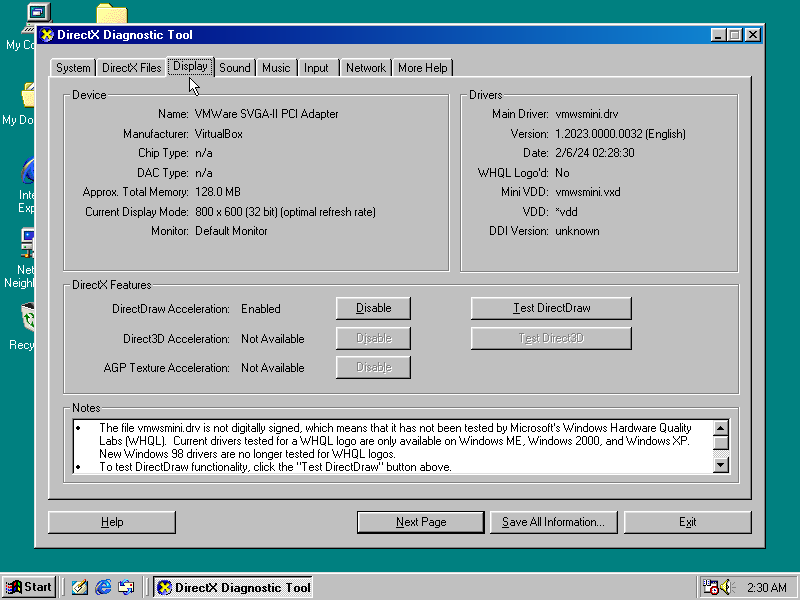Screen dimensions: 800x600
Task: Click the Notes scrollbar thumb
Action: (x=720, y=442)
